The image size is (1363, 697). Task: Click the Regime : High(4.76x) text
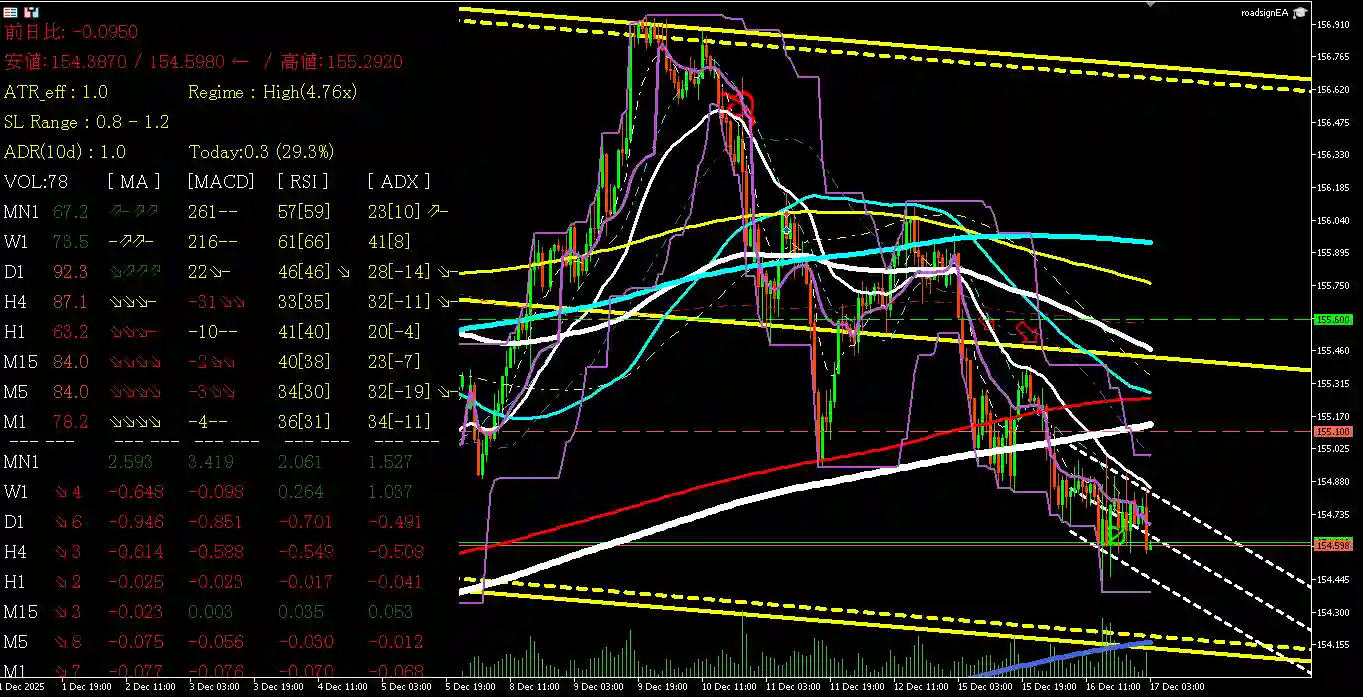click(x=272, y=92)
